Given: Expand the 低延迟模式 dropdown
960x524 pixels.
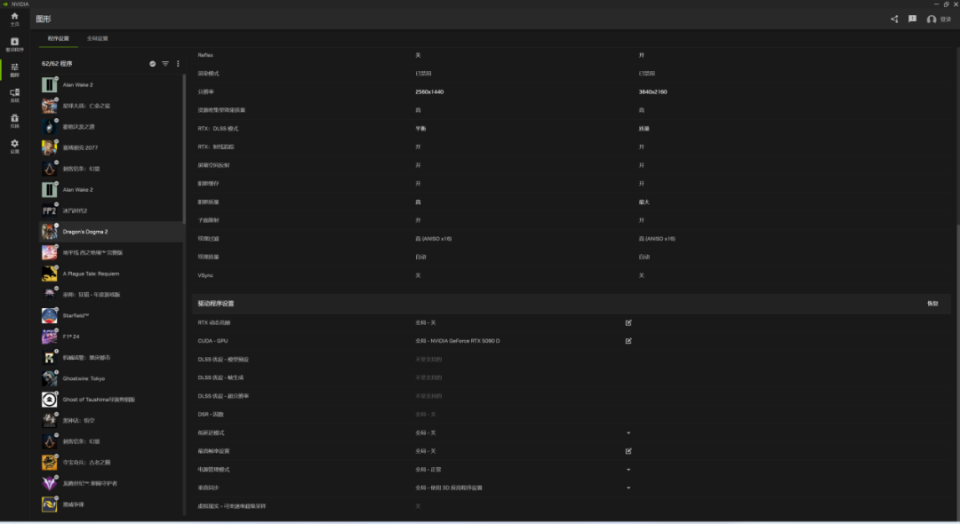Looking at the screenshot, I should point(628,433).
